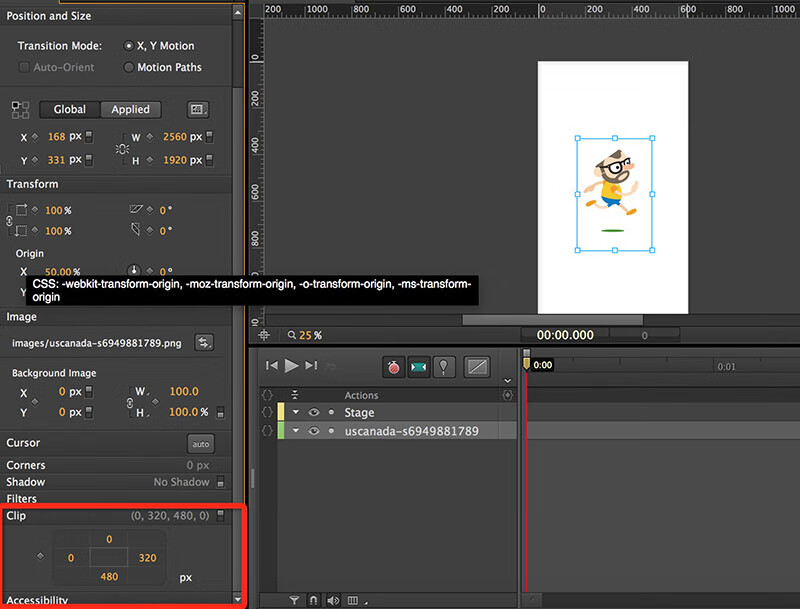Click properties panel scroll-down arrow
The height and width of the screenshot is (609, 800).
click(x=238, y=599)
